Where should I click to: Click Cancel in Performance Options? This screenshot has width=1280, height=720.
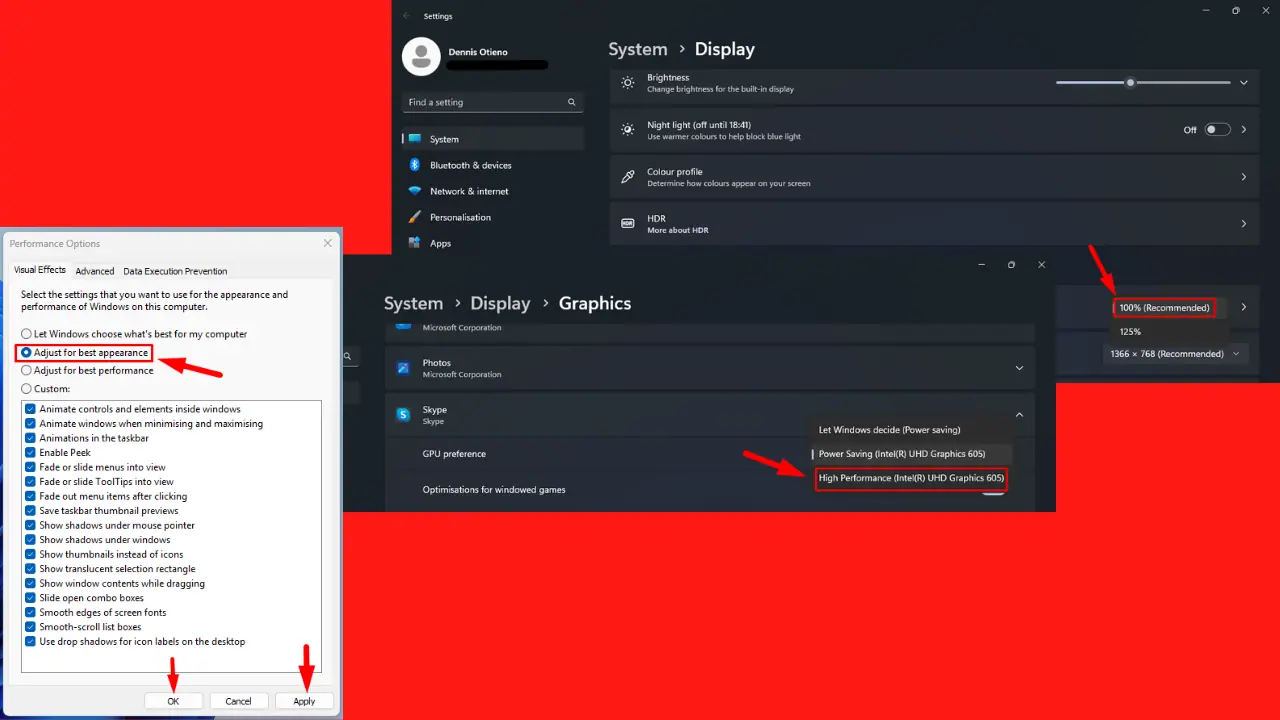pos(238,701)
